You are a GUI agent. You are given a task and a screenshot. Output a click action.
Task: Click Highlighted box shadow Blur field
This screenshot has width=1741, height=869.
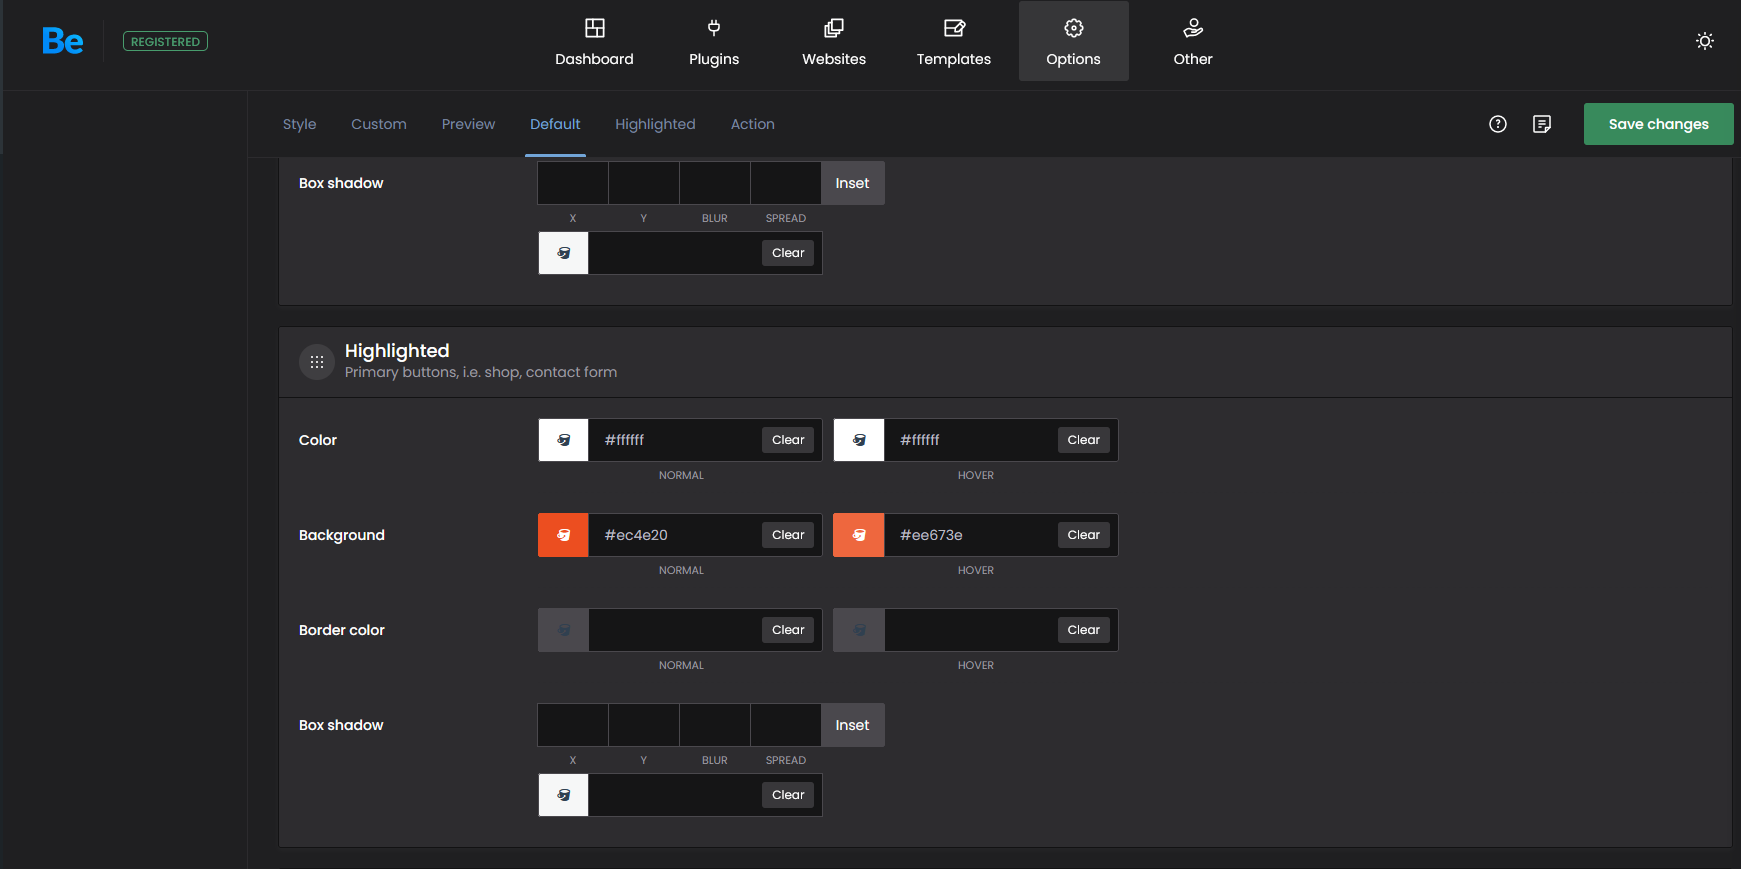pyautogui.click(x=715, y=725)
